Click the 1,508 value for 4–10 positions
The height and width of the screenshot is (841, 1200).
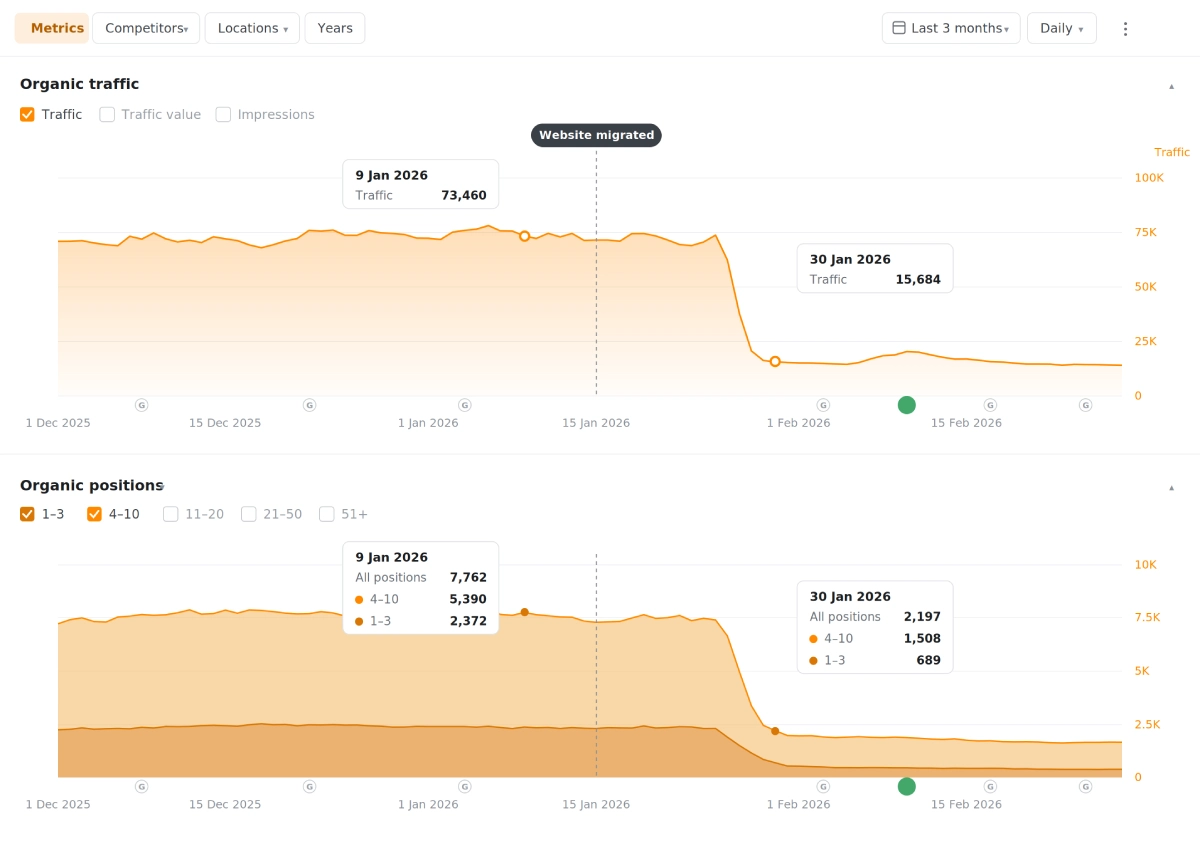922,638
